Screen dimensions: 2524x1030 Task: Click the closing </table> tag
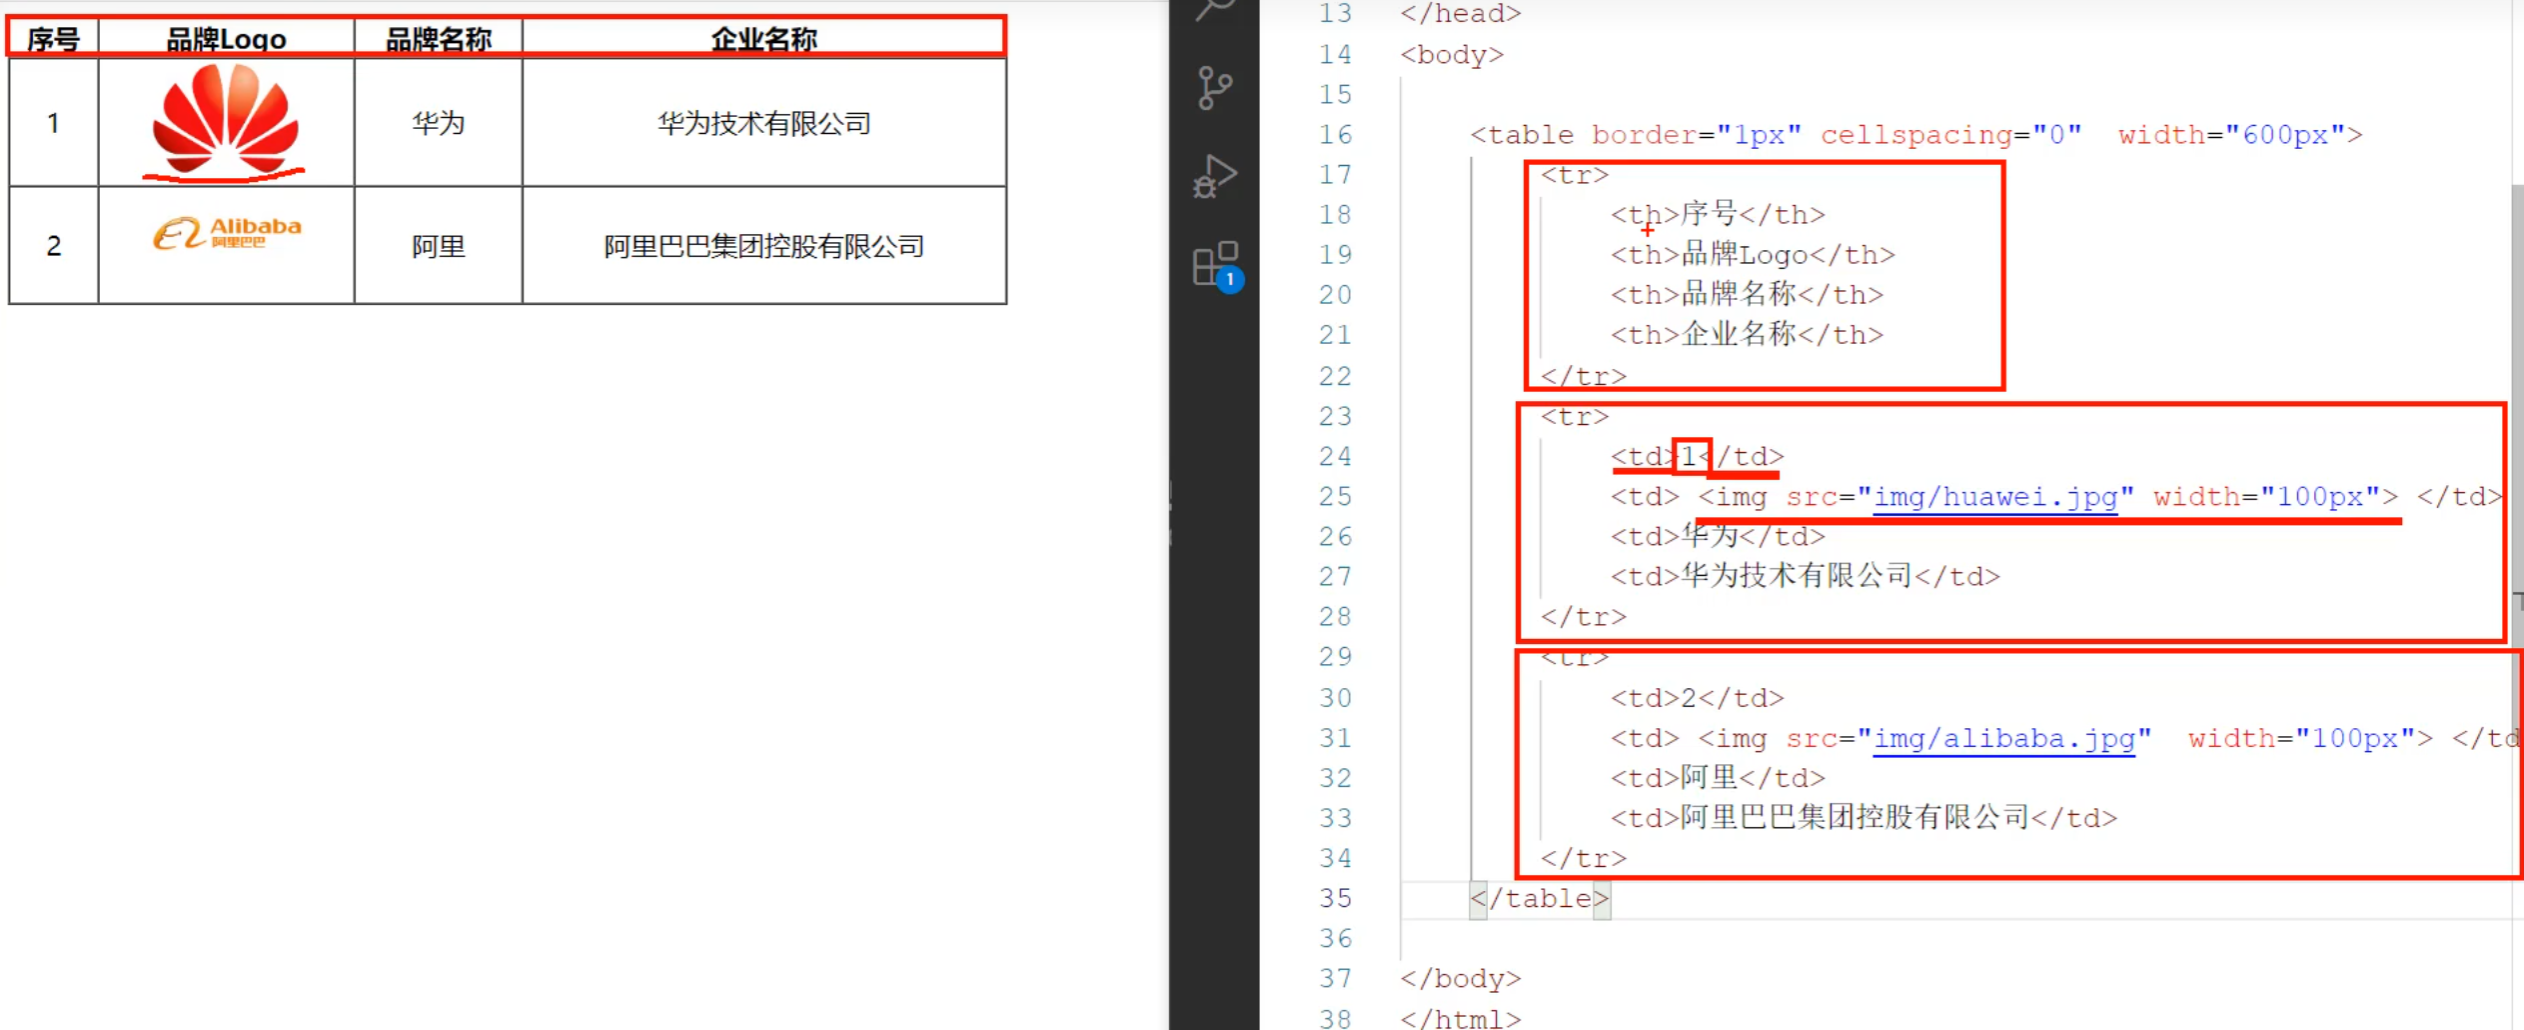1540,899
